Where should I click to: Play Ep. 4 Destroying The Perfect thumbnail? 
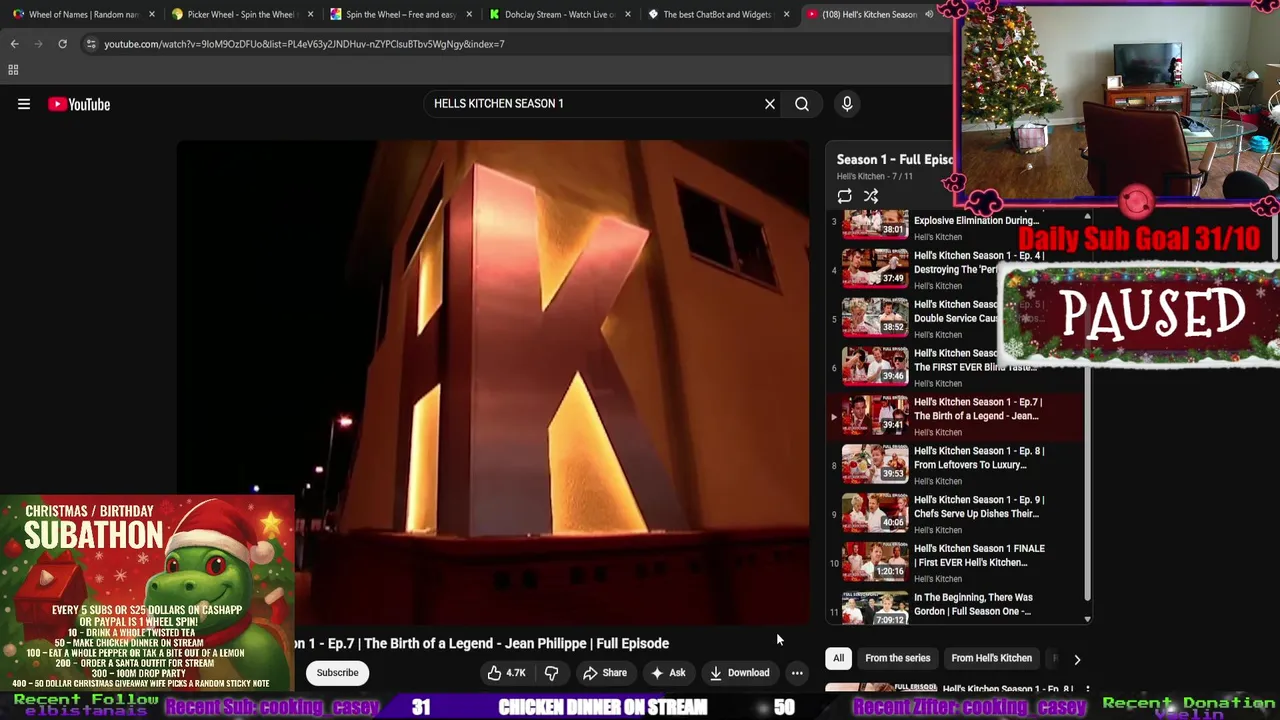875,268
